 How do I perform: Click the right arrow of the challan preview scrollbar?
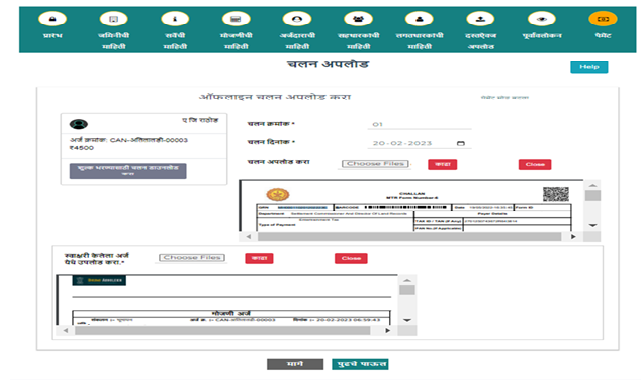(x=573, y=237)
